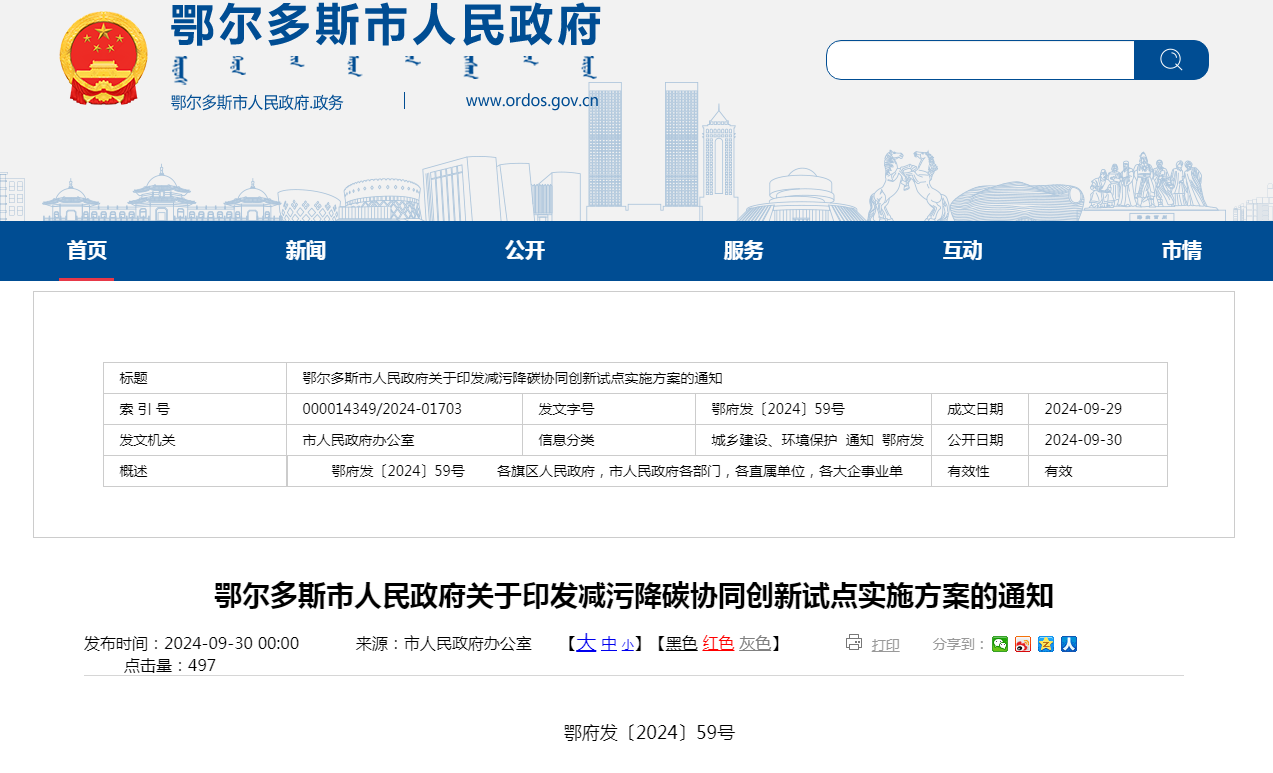Viewport: 1273px width, 773px height.
Task: Click the printer icon
Action: 853,643
